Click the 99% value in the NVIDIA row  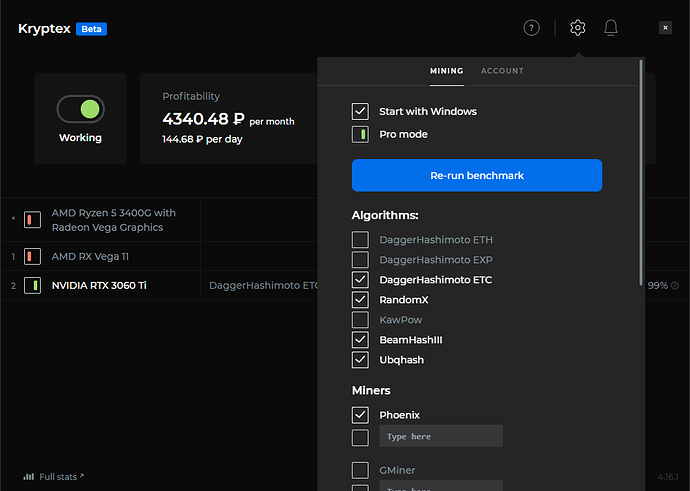coord(657,286)
